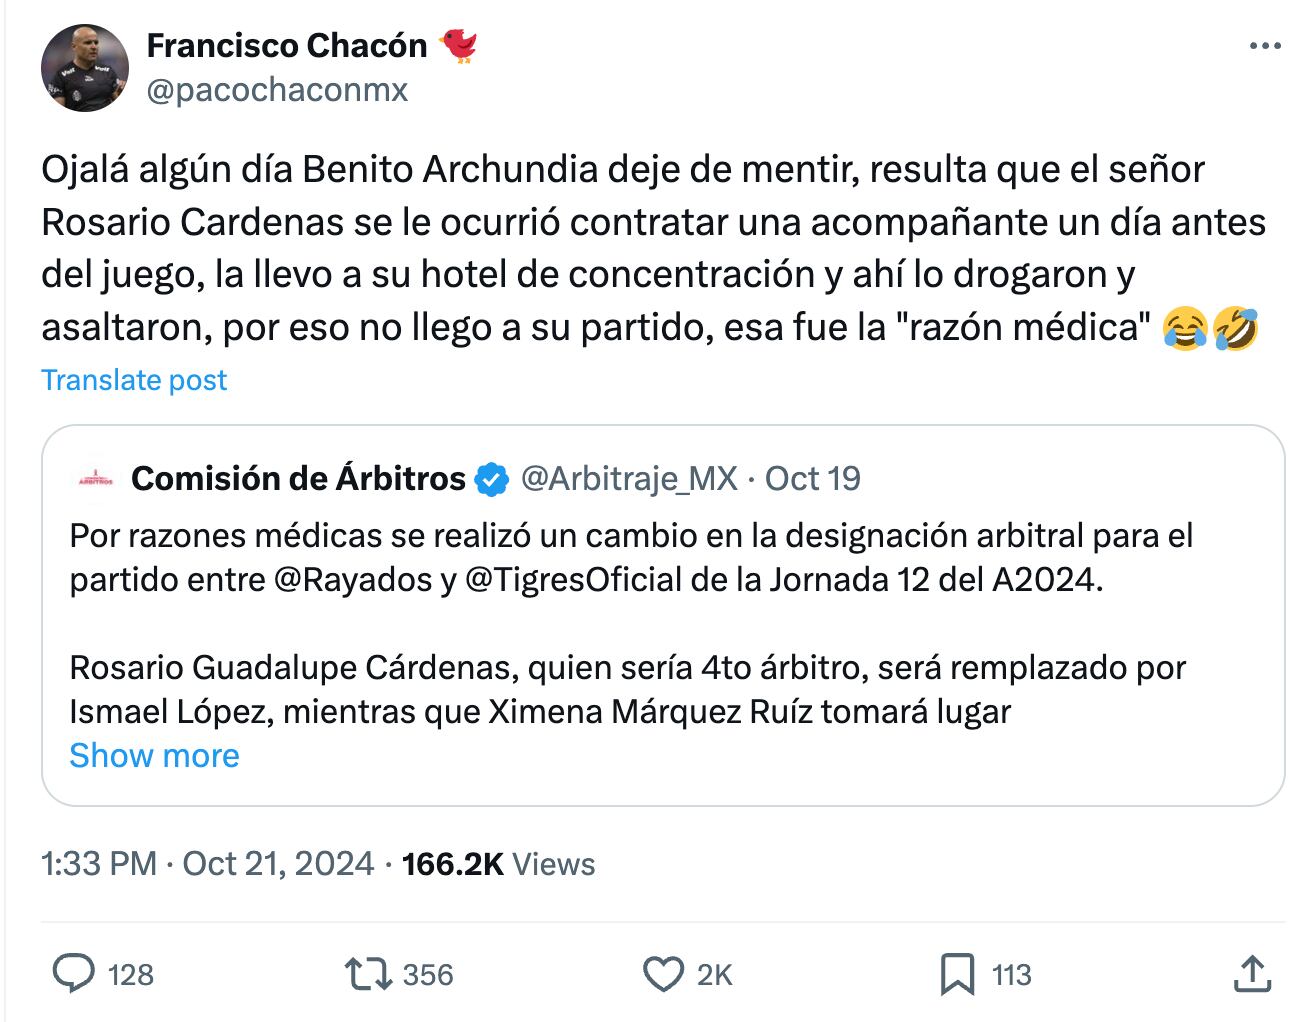Click the Francisco Chacón display name
Viewport: 1312px width, 1022px height.
point(287,45)
